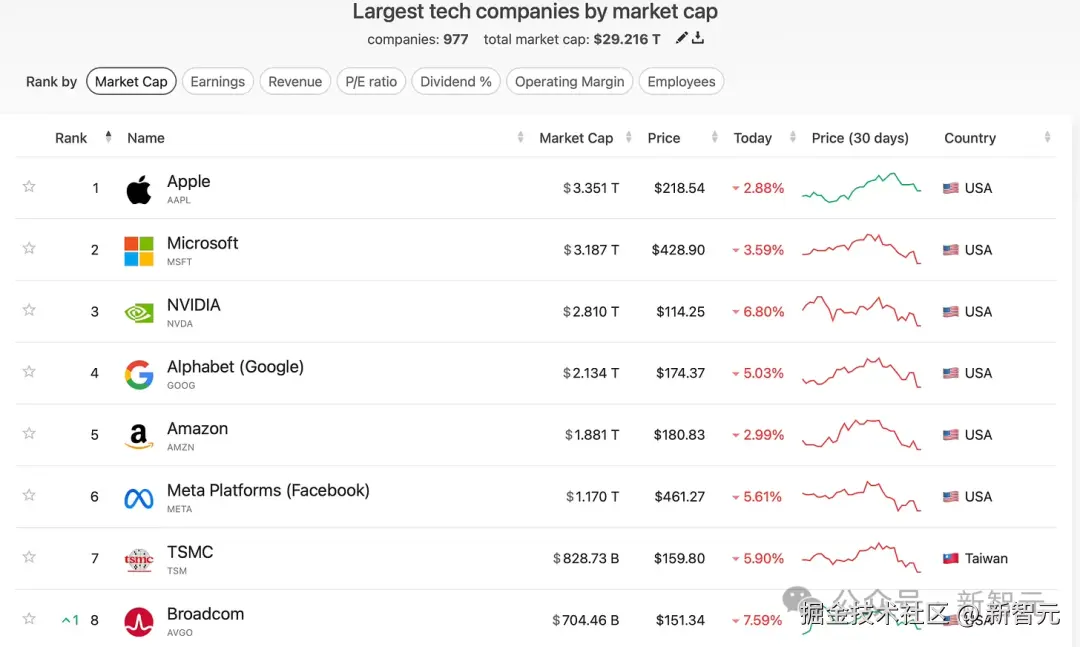1080x647 pixels.
Task: Sort by the Price column arrows
Action: pos(714,137)
